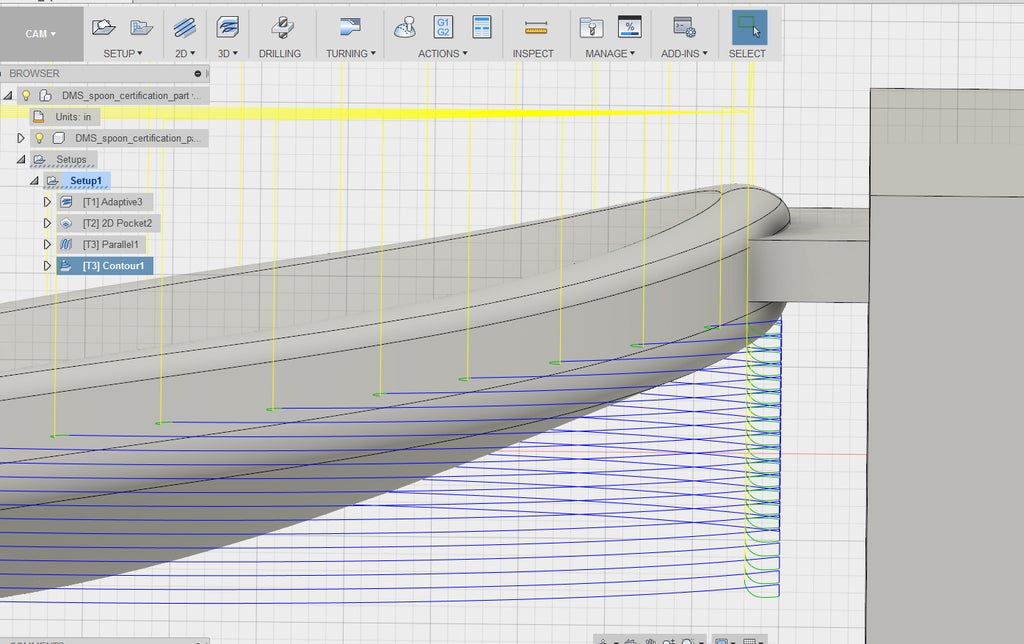
Task: Open the CAM workspace dropdown
Action: 40,34
